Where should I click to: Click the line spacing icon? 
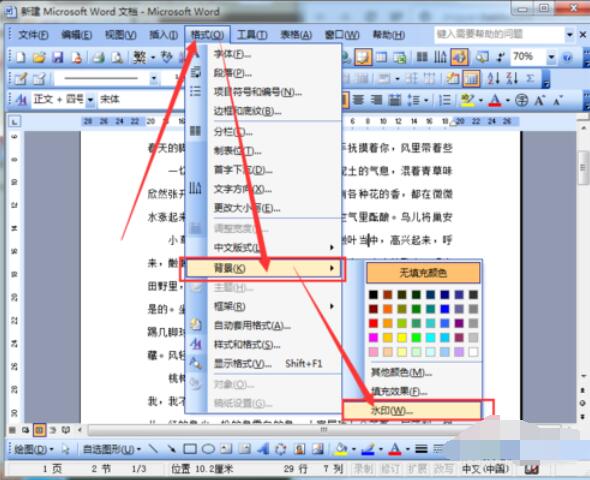414,100
